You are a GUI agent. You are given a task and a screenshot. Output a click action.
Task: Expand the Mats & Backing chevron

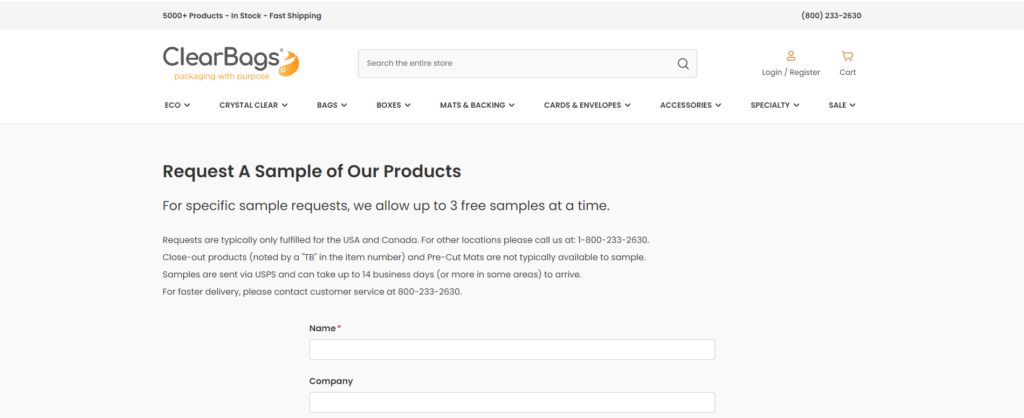click(x=512, y=105)
